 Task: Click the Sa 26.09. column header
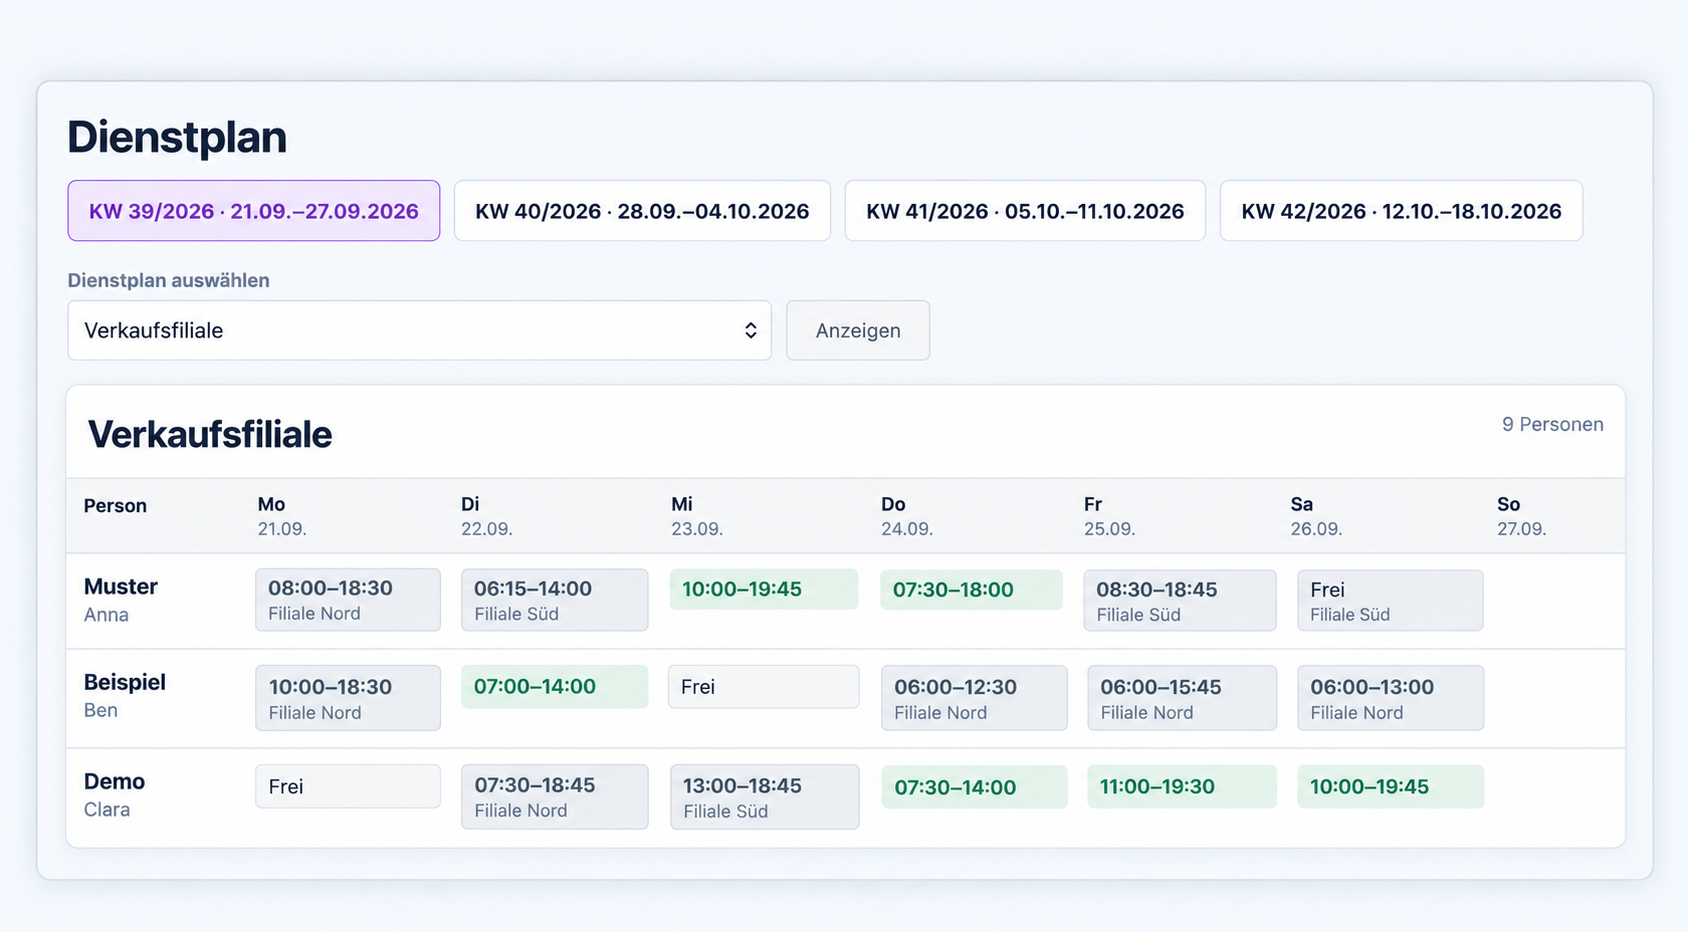(x=1316, y=516)
